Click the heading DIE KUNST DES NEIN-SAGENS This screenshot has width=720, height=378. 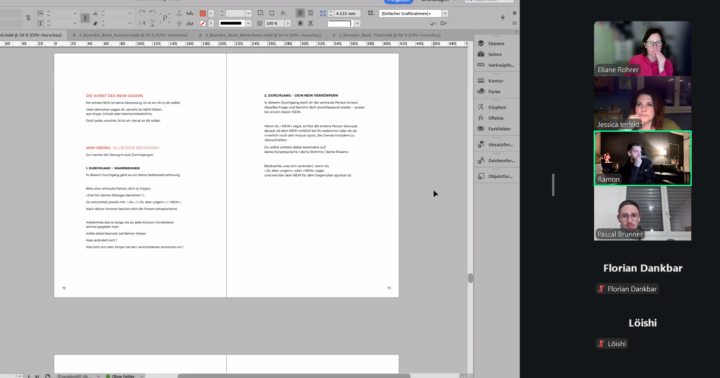point(114,96)
